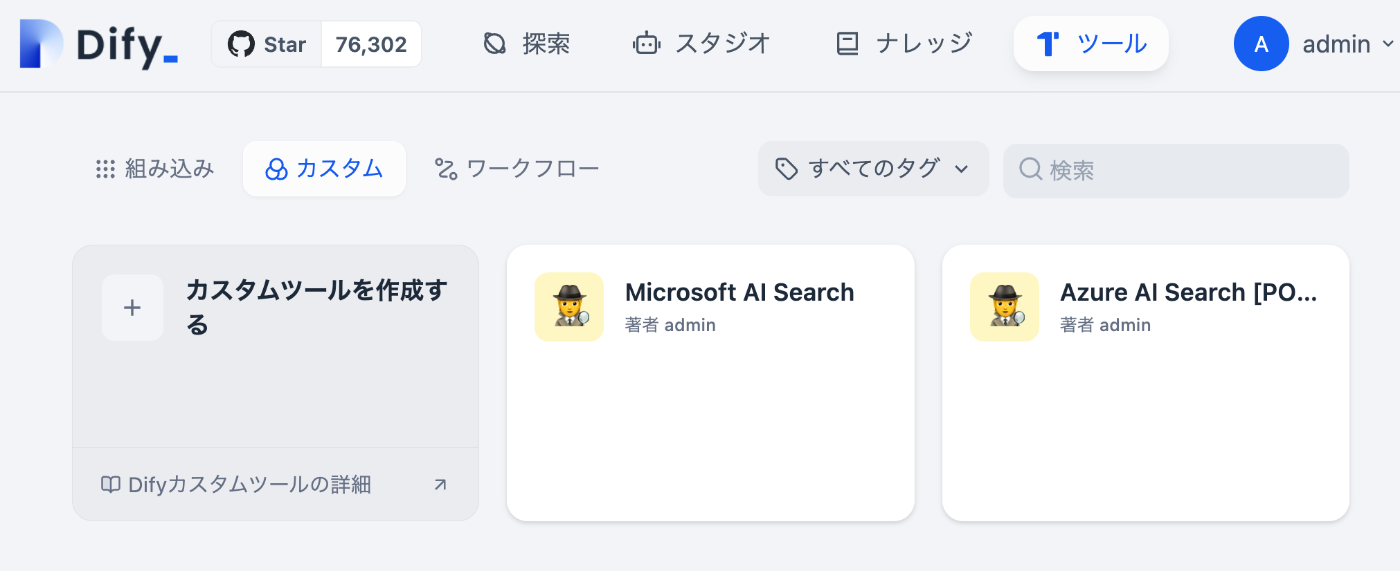This screenshot has height=571, width=1400.
Task: Open Difyカスタムツールの詳細 link
Action: (x=236, y=485)
